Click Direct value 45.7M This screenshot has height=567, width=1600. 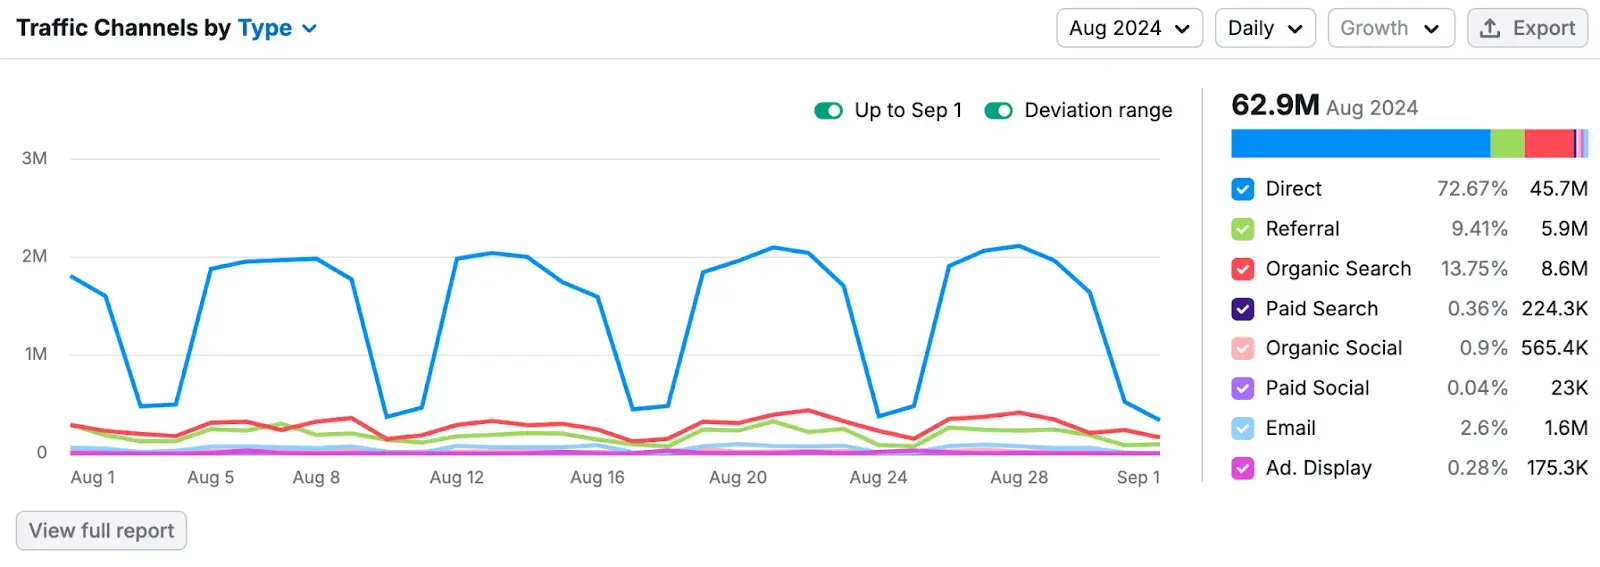coord(1558,189)
